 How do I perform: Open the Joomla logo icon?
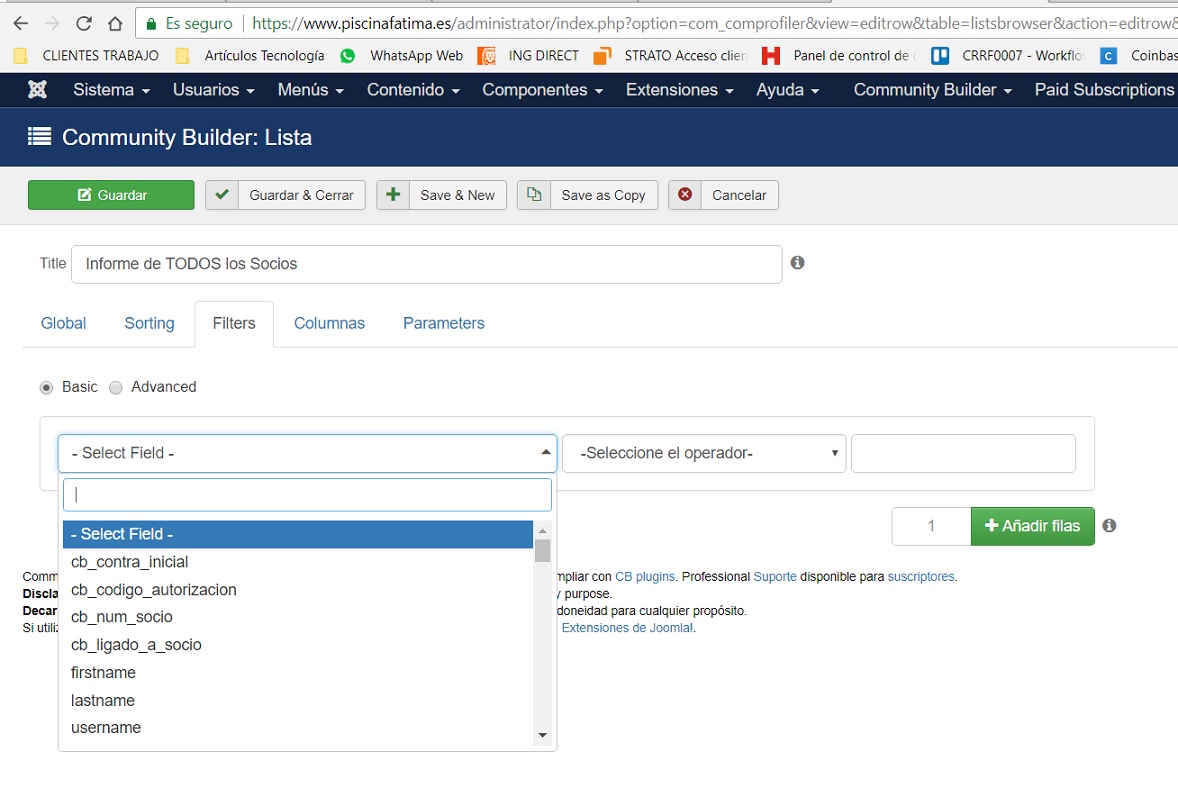coord(37,89)
